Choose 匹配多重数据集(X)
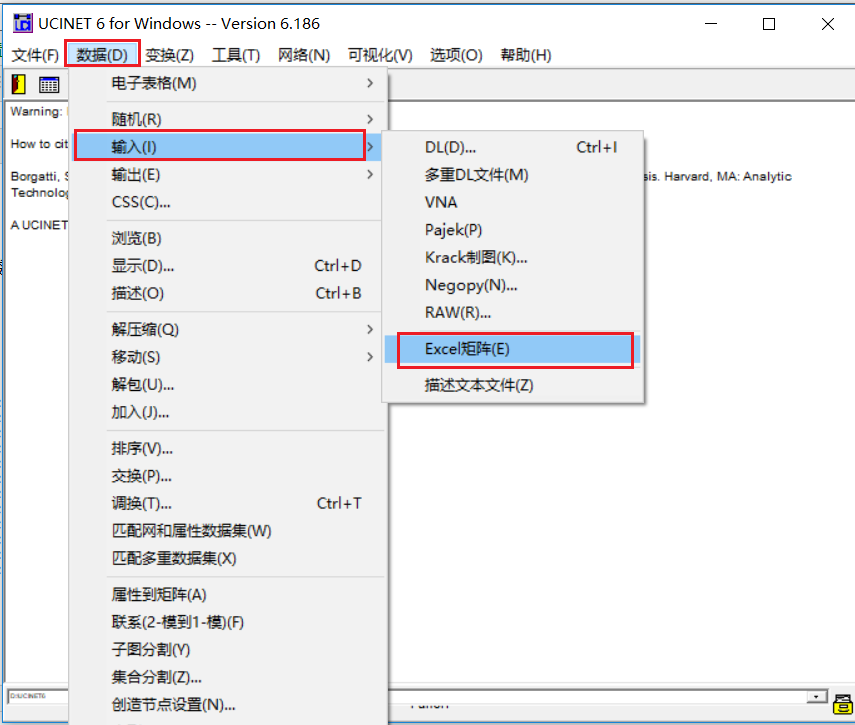The image size is (855, 725). [227, 558]
